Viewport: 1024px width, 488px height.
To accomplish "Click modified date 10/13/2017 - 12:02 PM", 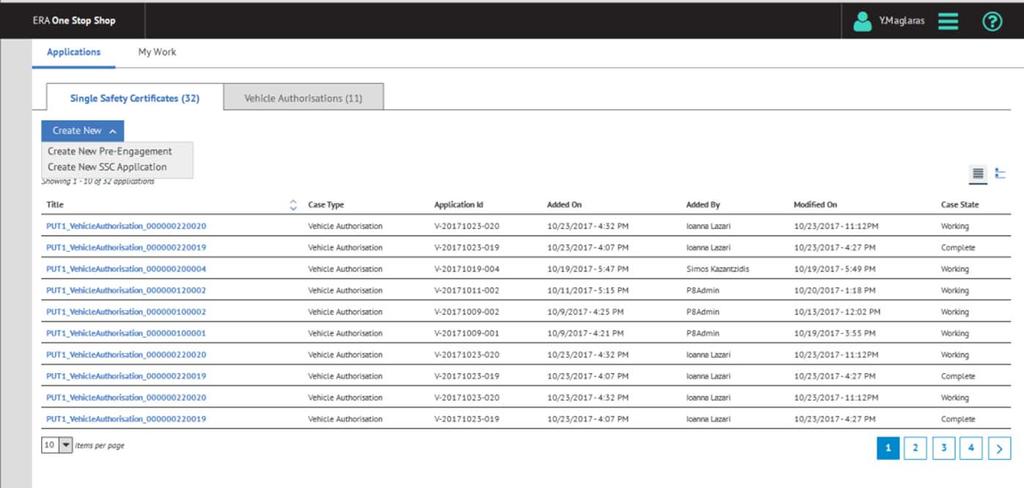I will pyautogui.click(x=836, y=312).
